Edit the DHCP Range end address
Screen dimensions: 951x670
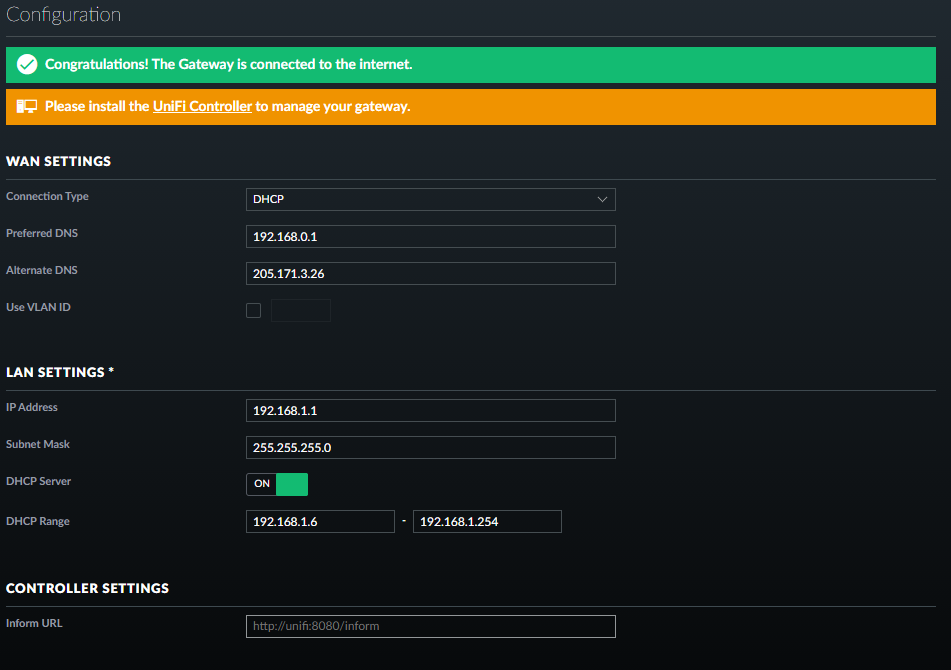[x=486, y=521]
